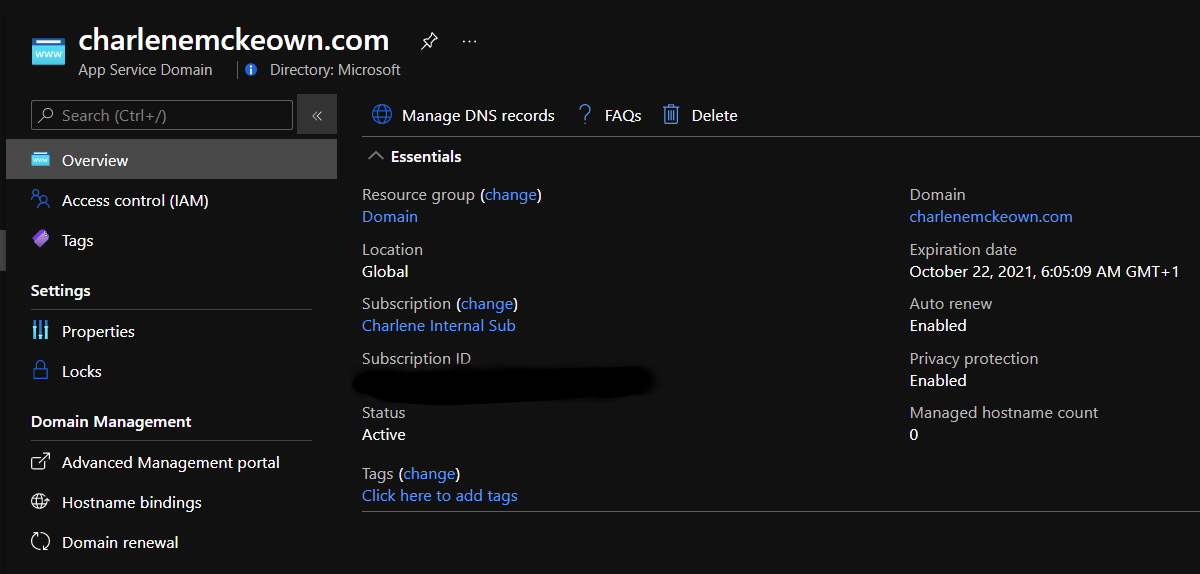Open the Domain resource group link
Image resolution: width=1200 pixels, height=574 pixels.
pos(390,217)
